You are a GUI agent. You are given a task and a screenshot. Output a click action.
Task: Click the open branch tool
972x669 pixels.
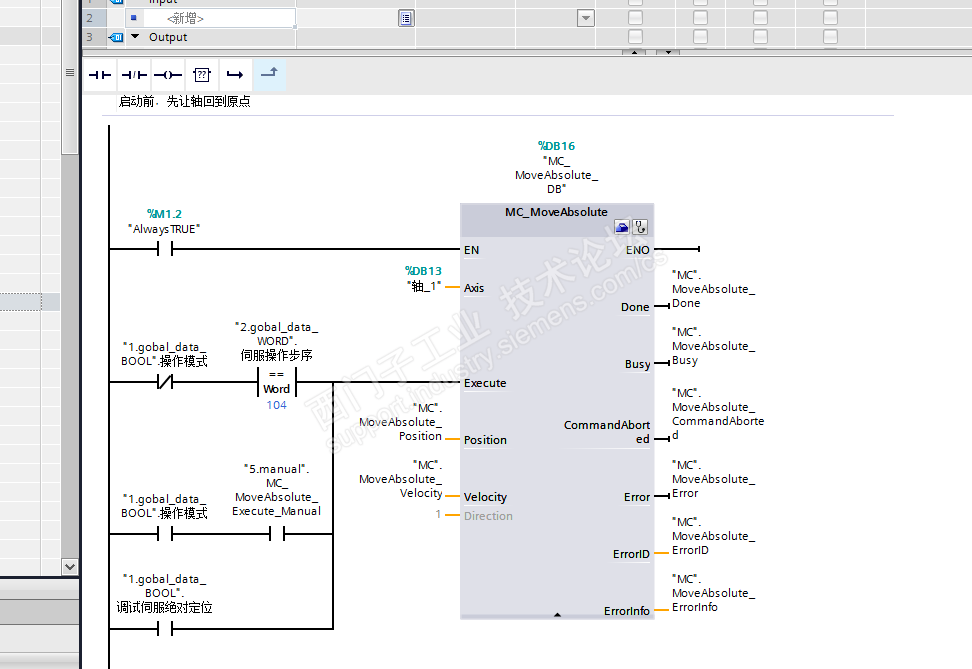(235, 75)
